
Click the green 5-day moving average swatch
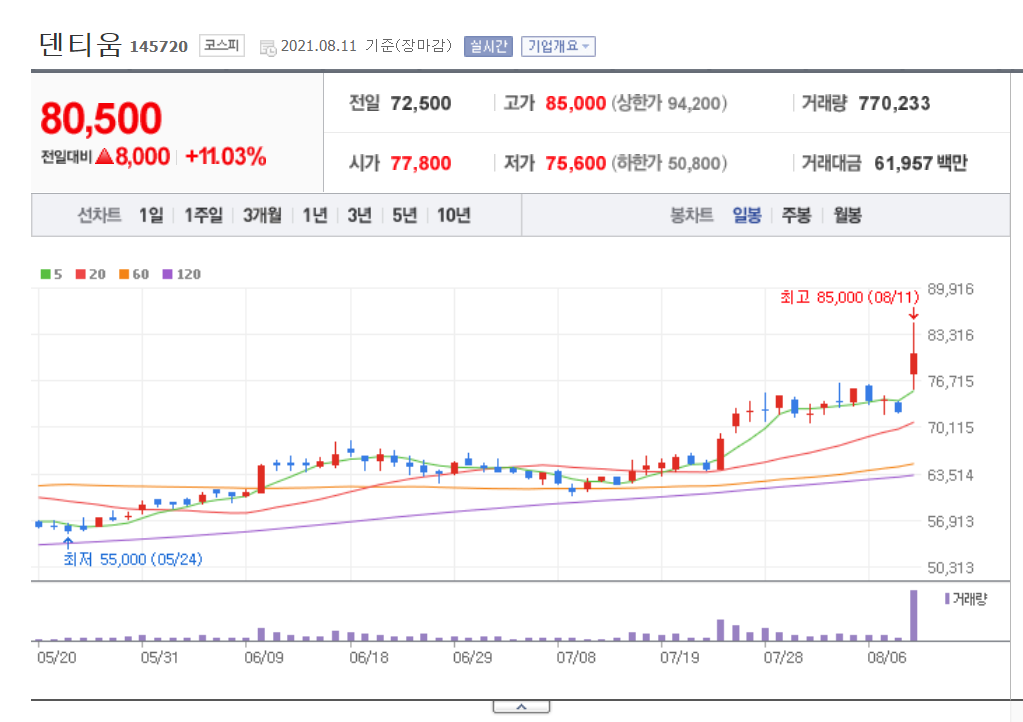[46, 275]
